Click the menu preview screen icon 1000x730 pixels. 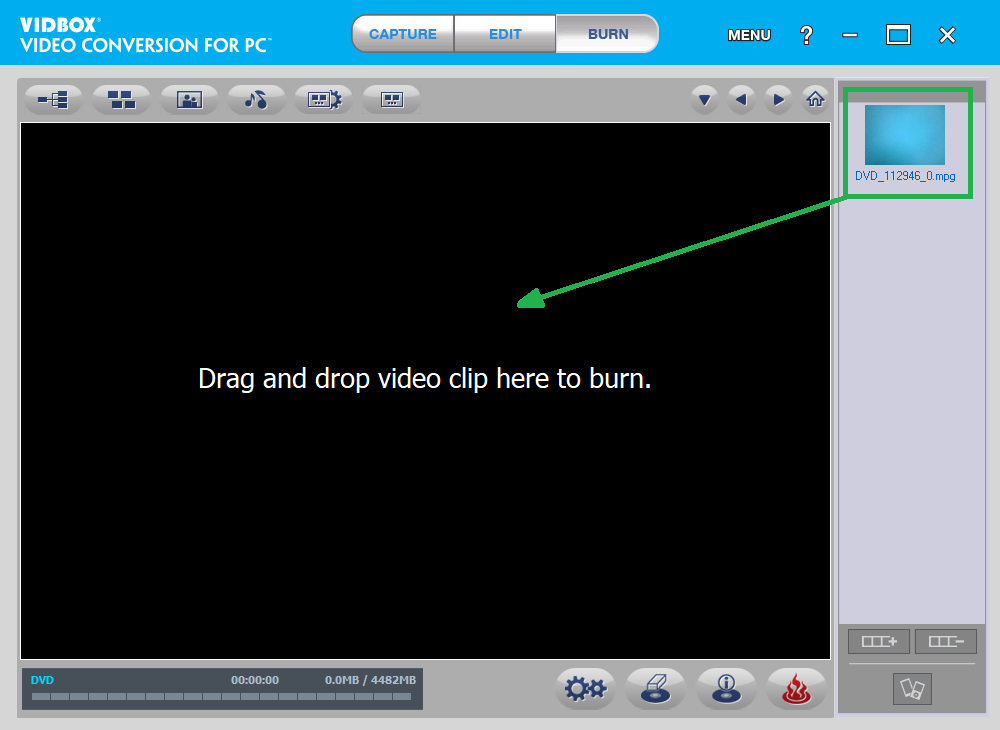391,99
